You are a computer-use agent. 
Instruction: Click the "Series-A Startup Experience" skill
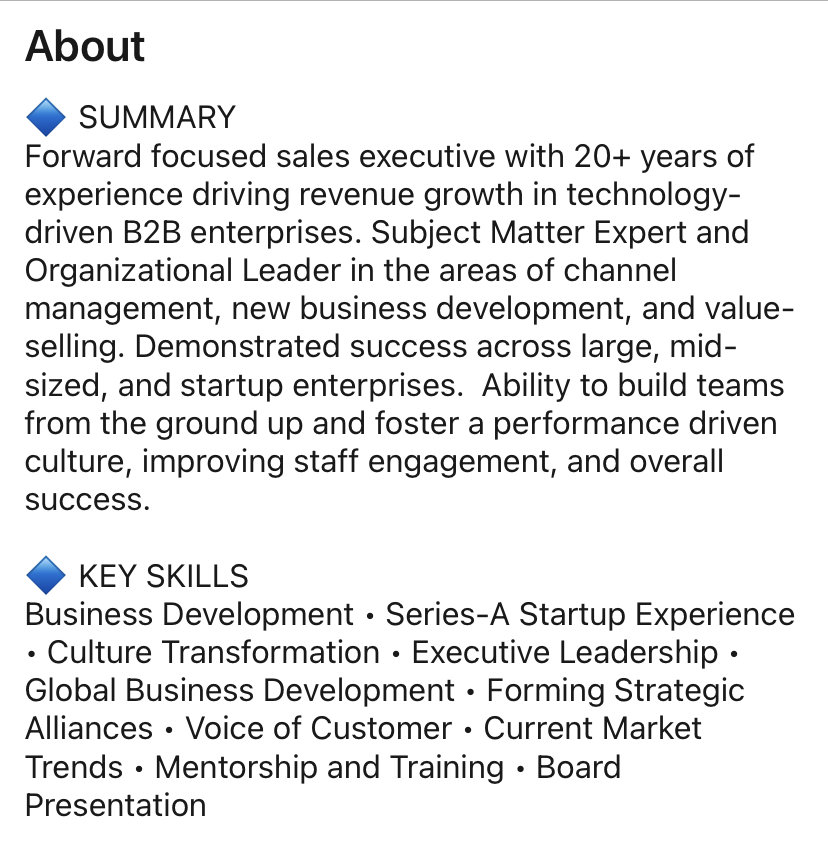pos(590,614)
